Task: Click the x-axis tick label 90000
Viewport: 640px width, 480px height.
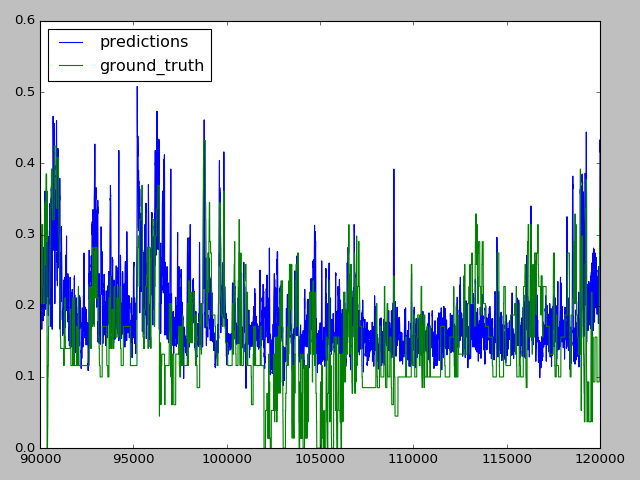Action: click(40, 459)
